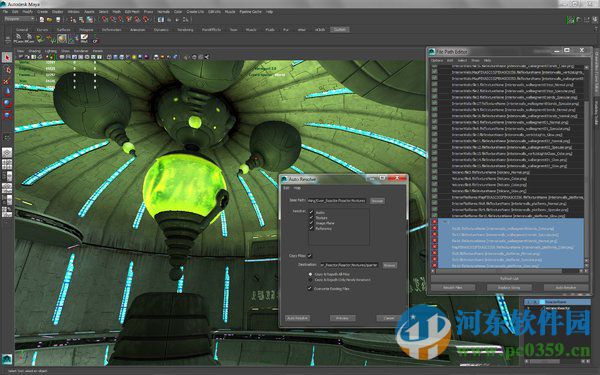600x375 pixels.
Task: Click the select by hierarchy icon
Action: 73,19
